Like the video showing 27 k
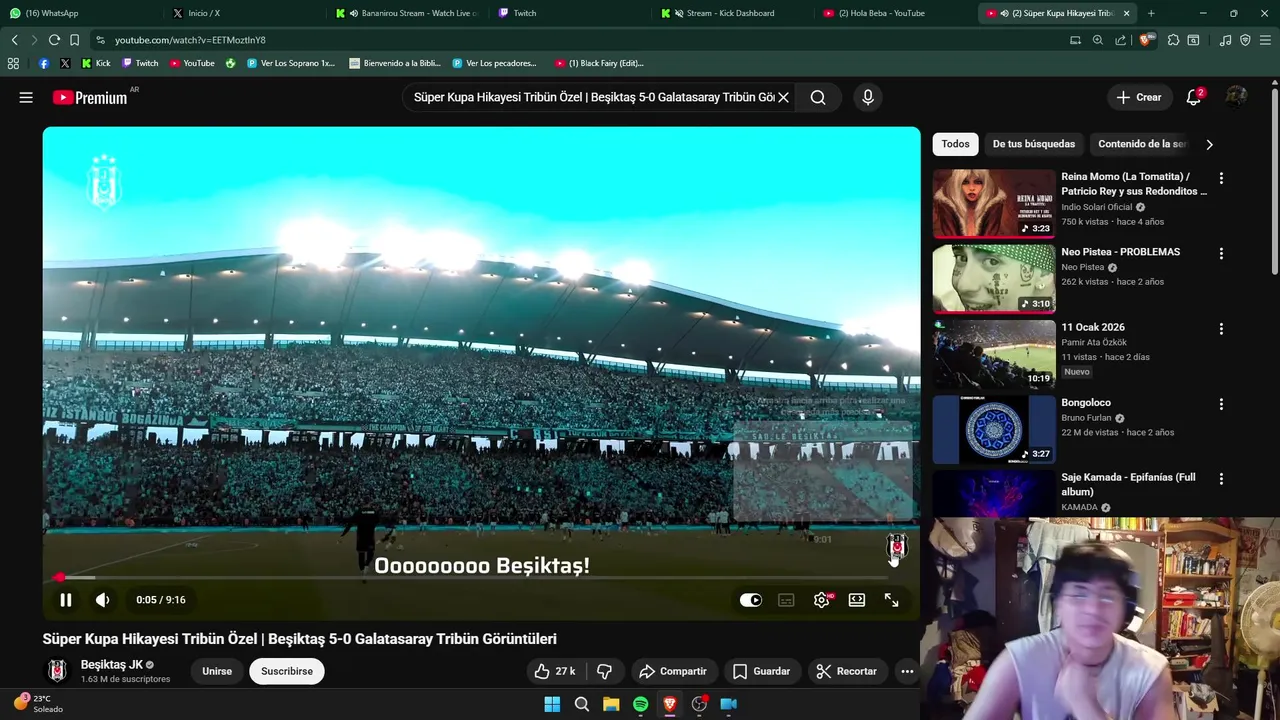The image size is (1280, 720). 555,671
